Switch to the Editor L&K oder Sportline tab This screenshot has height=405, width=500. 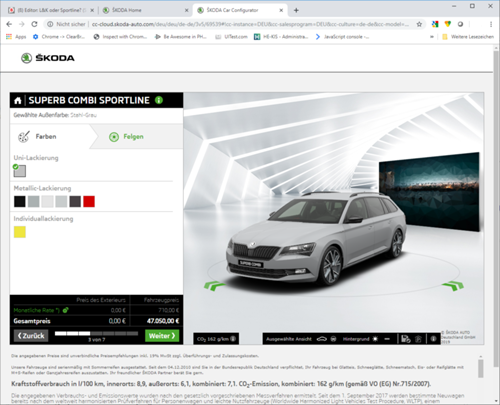click(52, 10)
